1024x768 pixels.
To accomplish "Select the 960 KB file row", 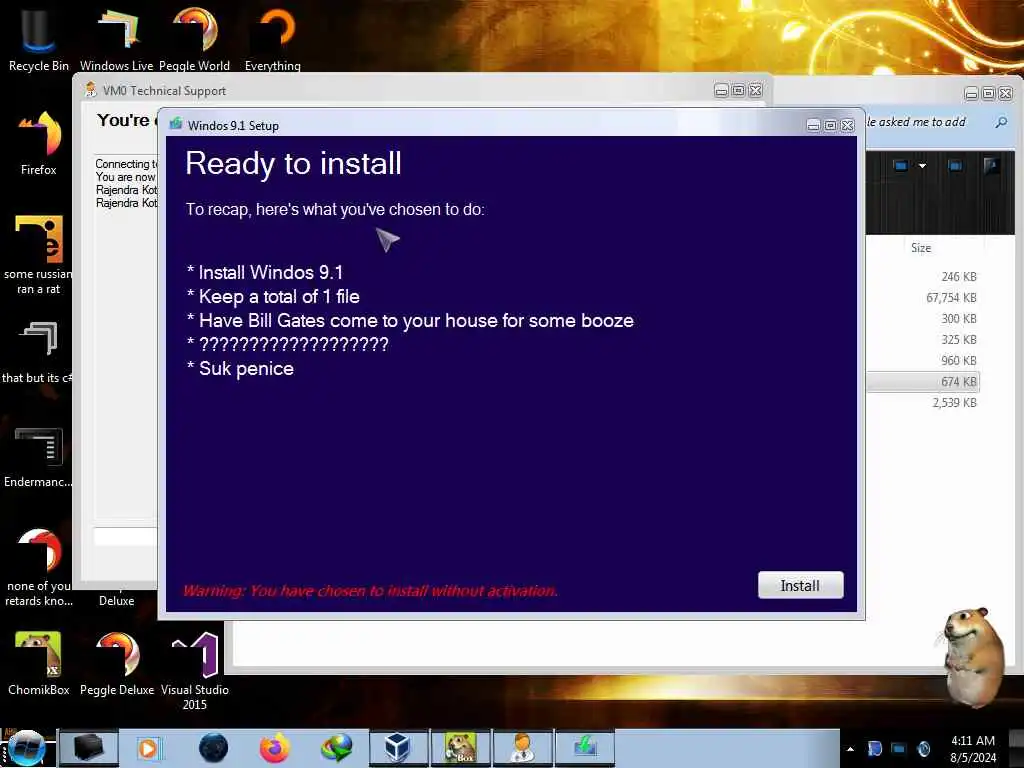I will tap(923, 360).
